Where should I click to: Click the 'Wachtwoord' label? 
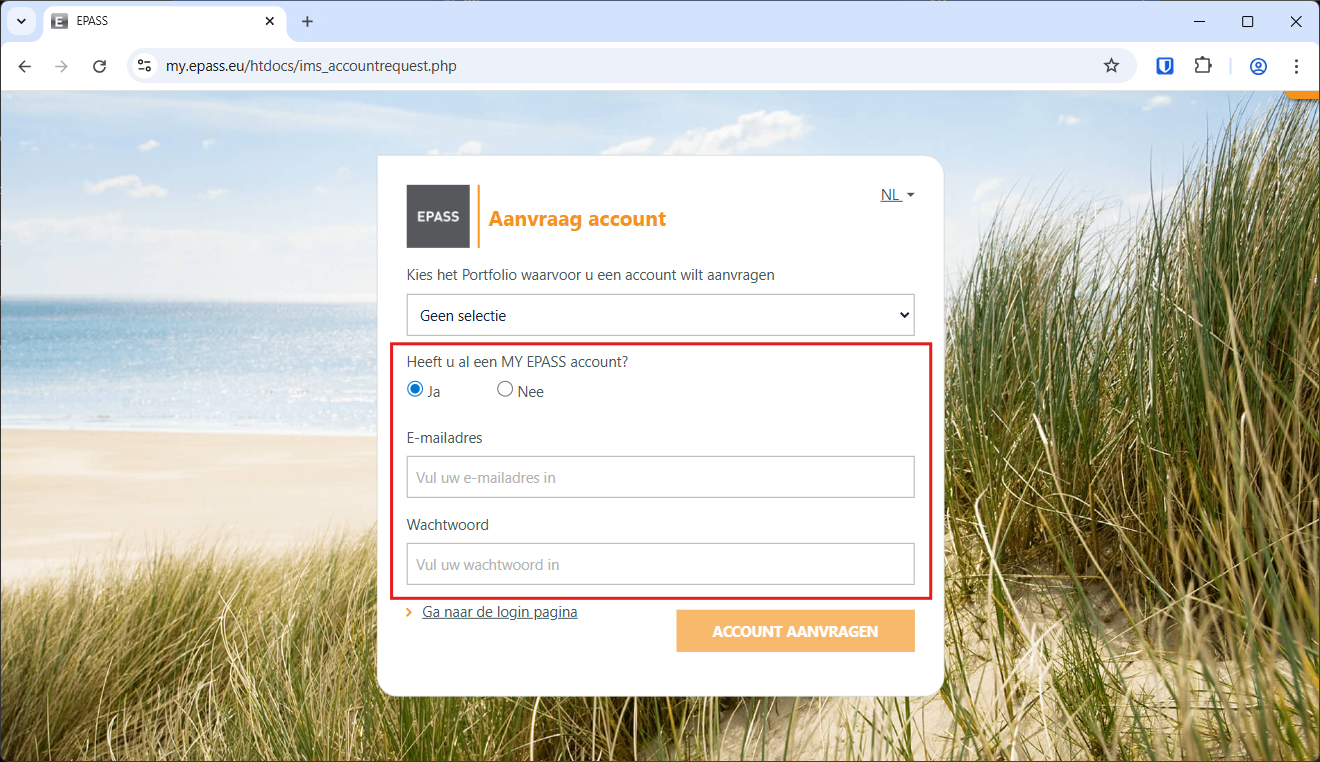tap(447, 525)
